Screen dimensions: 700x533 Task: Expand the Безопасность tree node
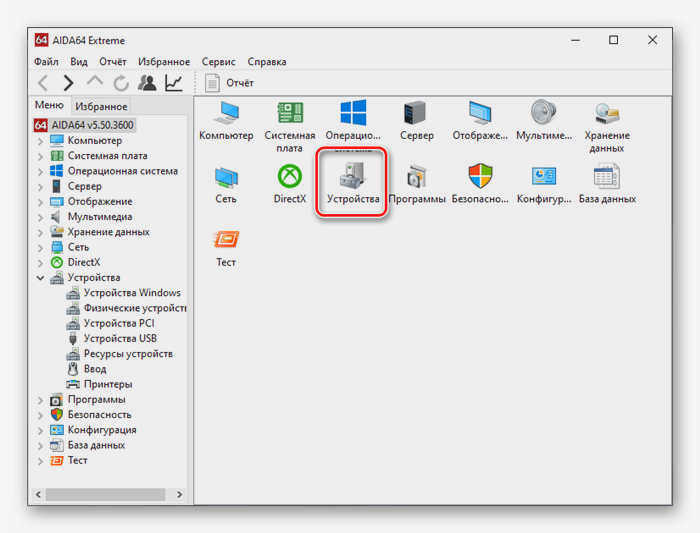[x=41, y=415]
